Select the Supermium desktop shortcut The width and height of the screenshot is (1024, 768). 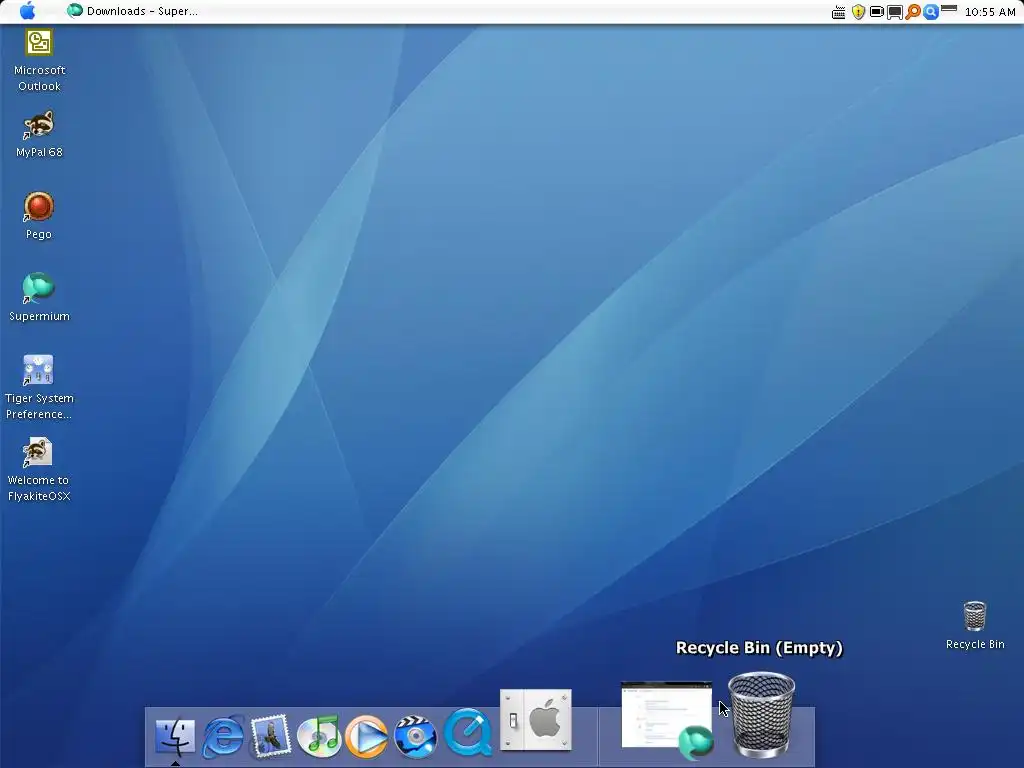pos(39,298)
